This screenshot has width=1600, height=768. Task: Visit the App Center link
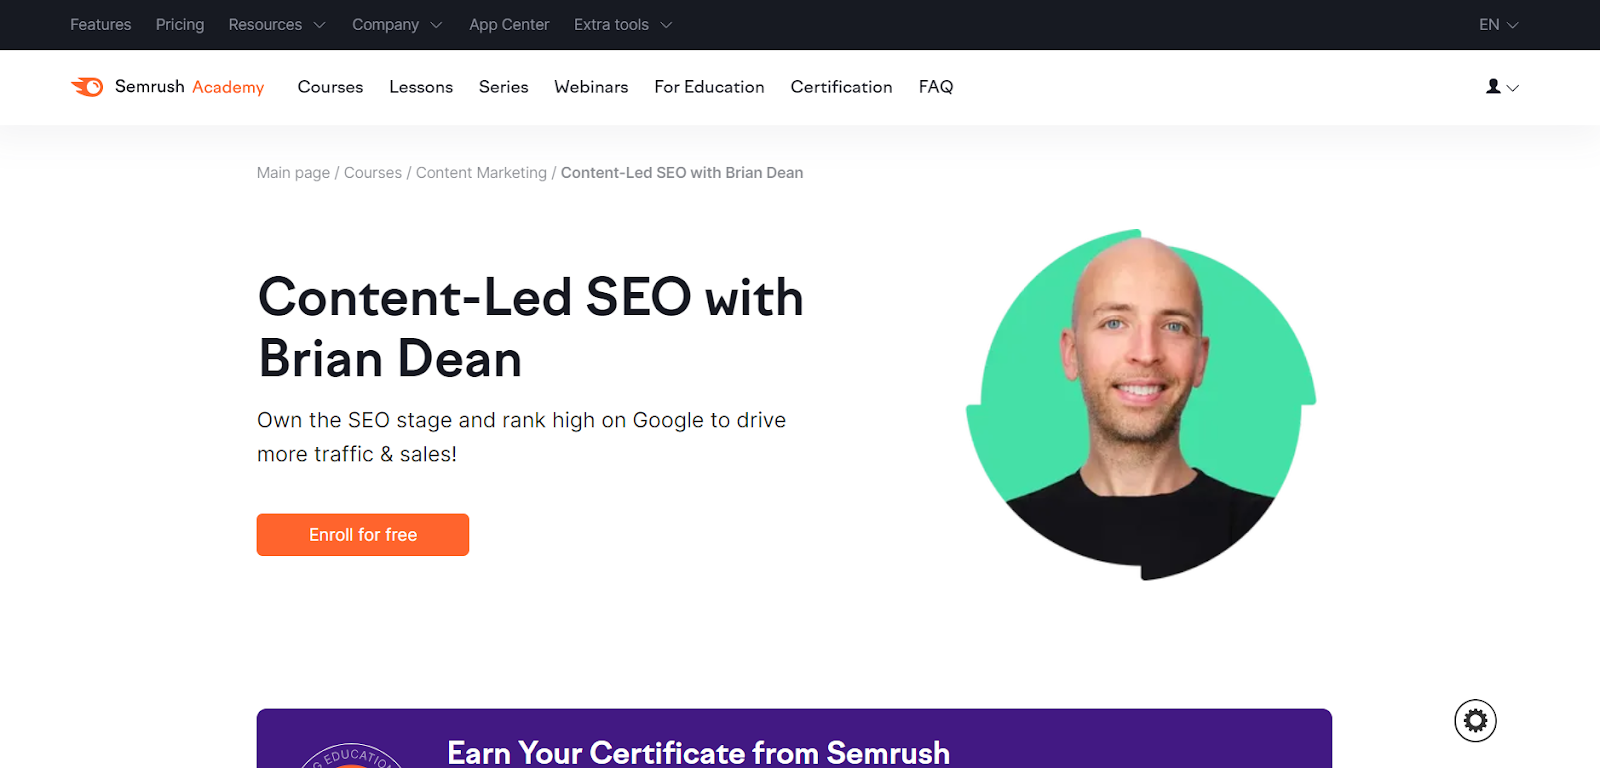509,25
